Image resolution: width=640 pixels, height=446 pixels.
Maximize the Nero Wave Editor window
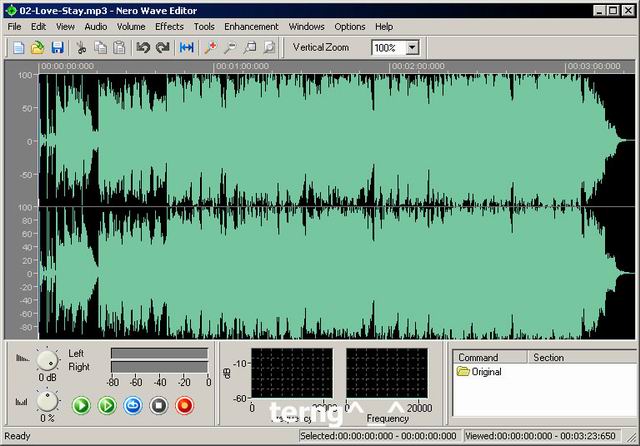[x=613, y=11]
